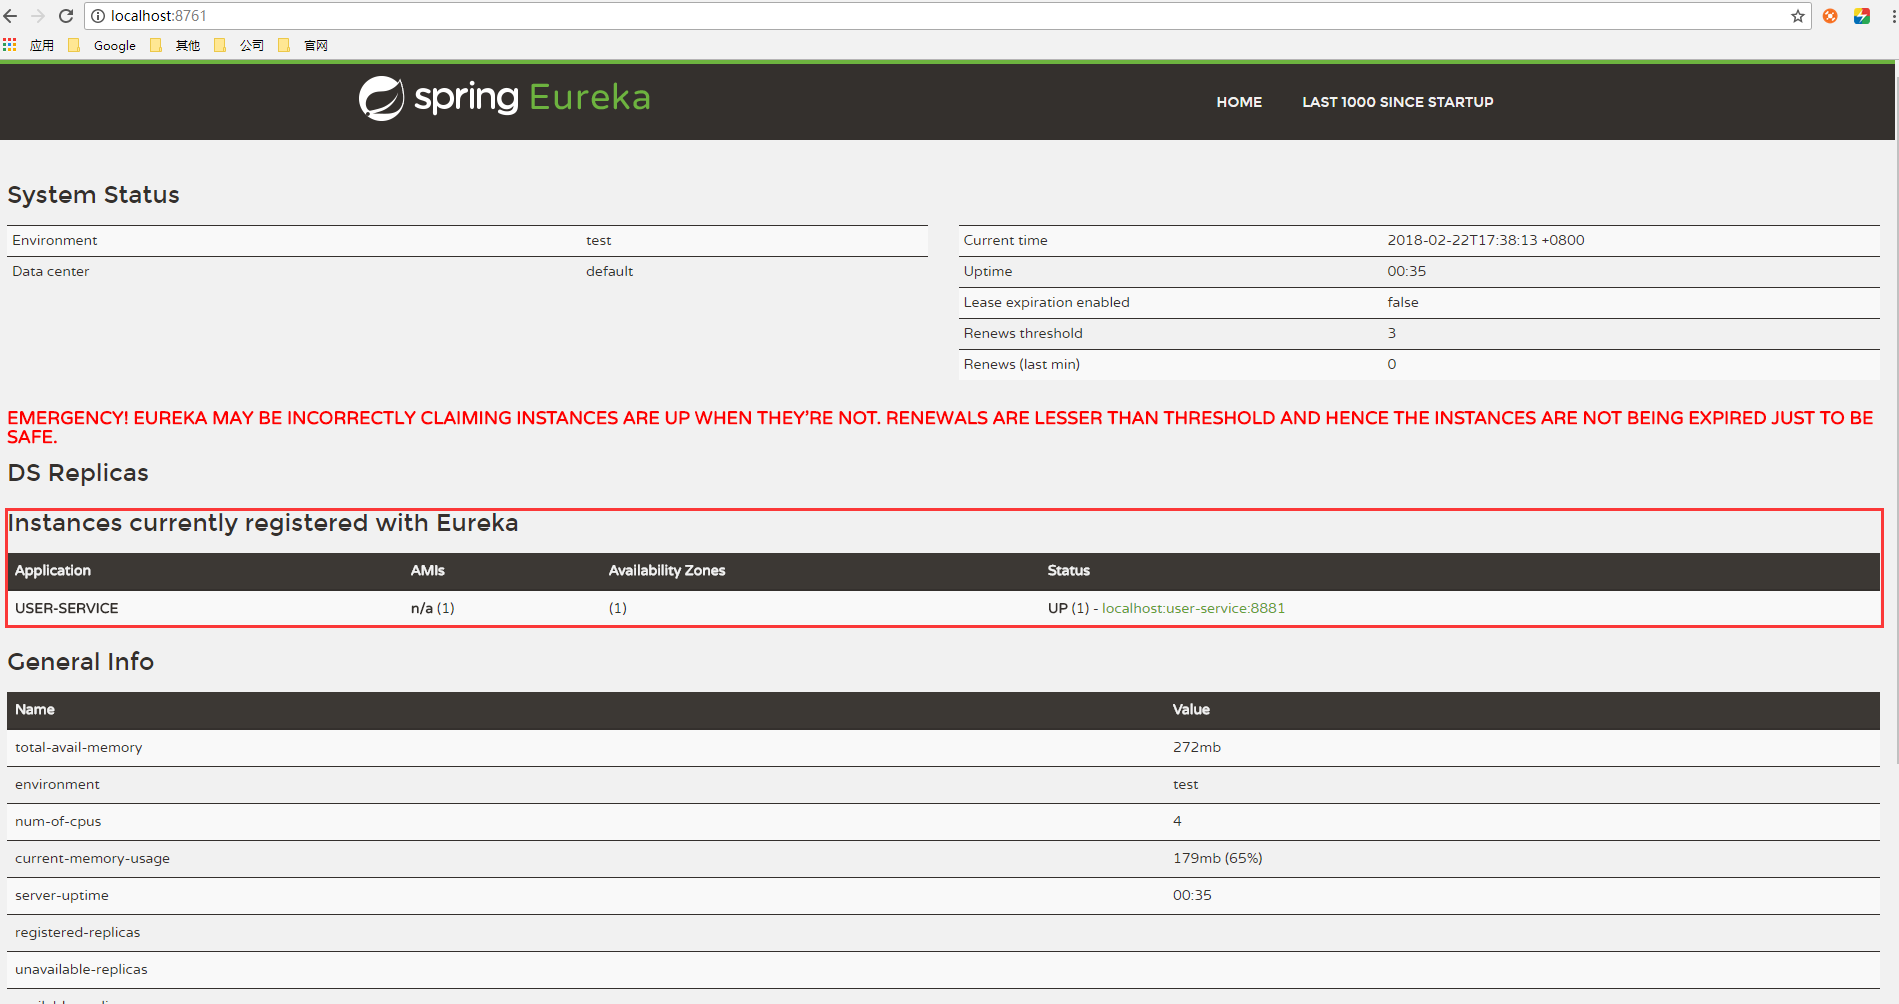
Task: Select the USER-SERVICE application name
Action: point(67,608)
